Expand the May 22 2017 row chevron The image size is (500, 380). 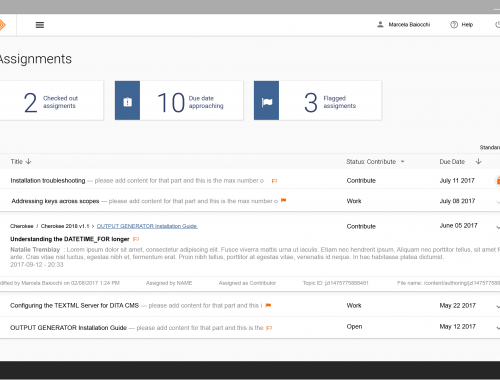pos(498,306)
